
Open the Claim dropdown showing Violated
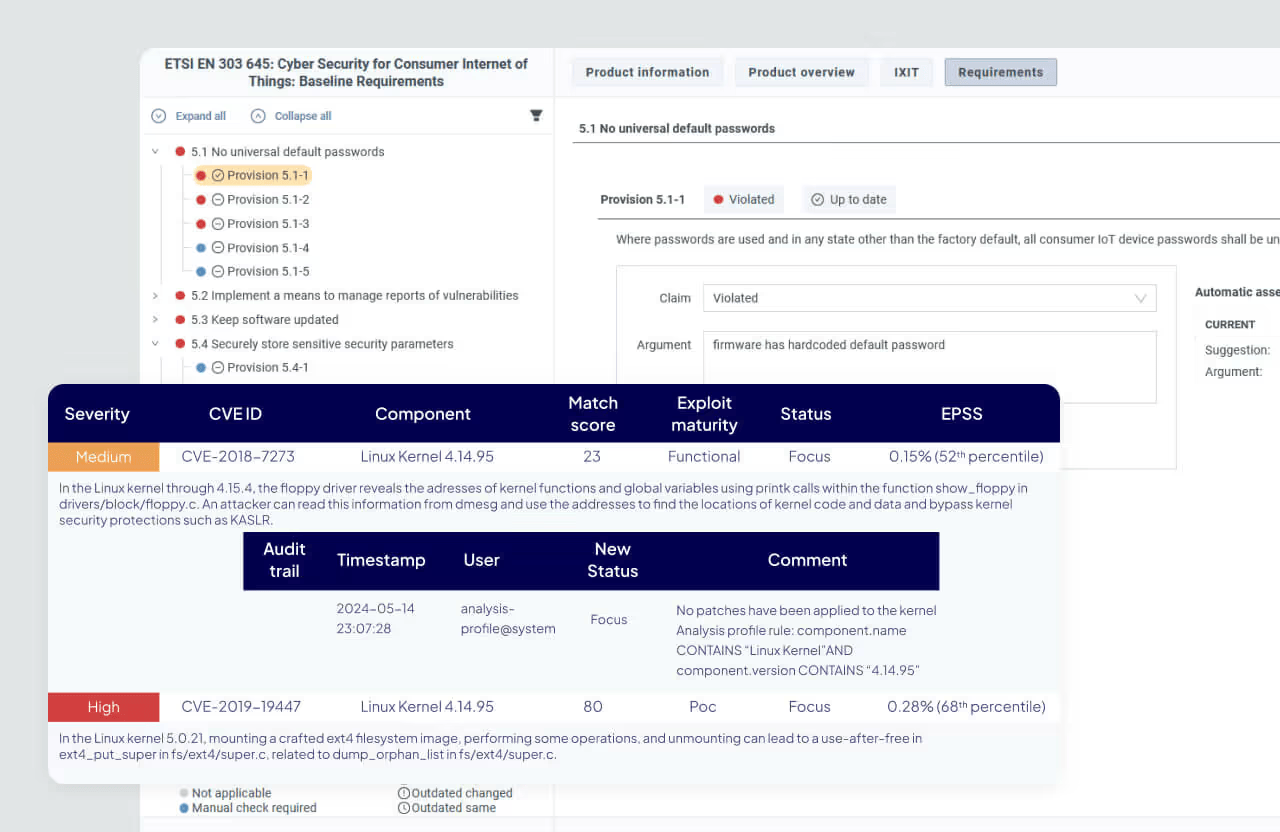(x=929, y=298)
